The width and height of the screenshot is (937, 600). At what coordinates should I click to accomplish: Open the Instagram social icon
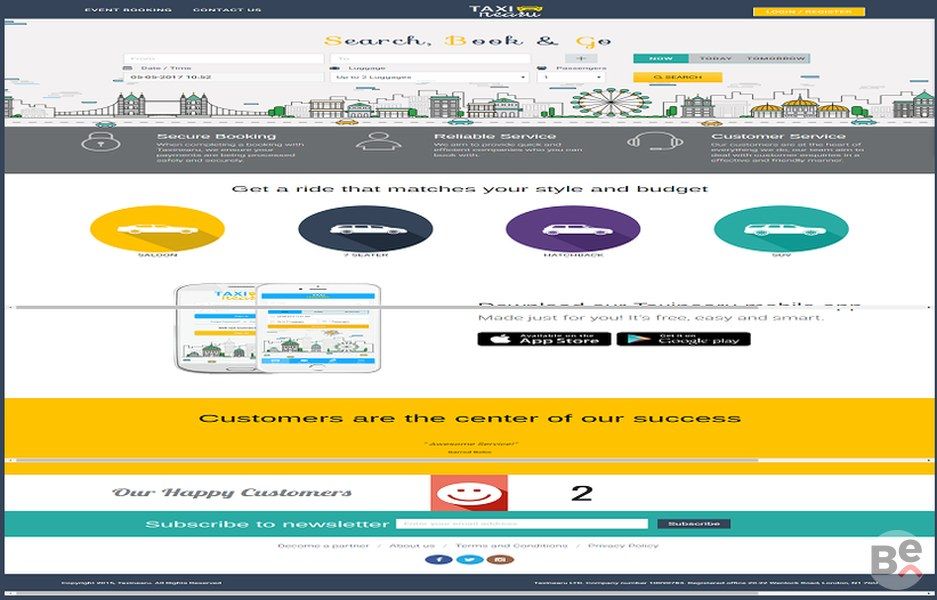click(x=500, y=559)
